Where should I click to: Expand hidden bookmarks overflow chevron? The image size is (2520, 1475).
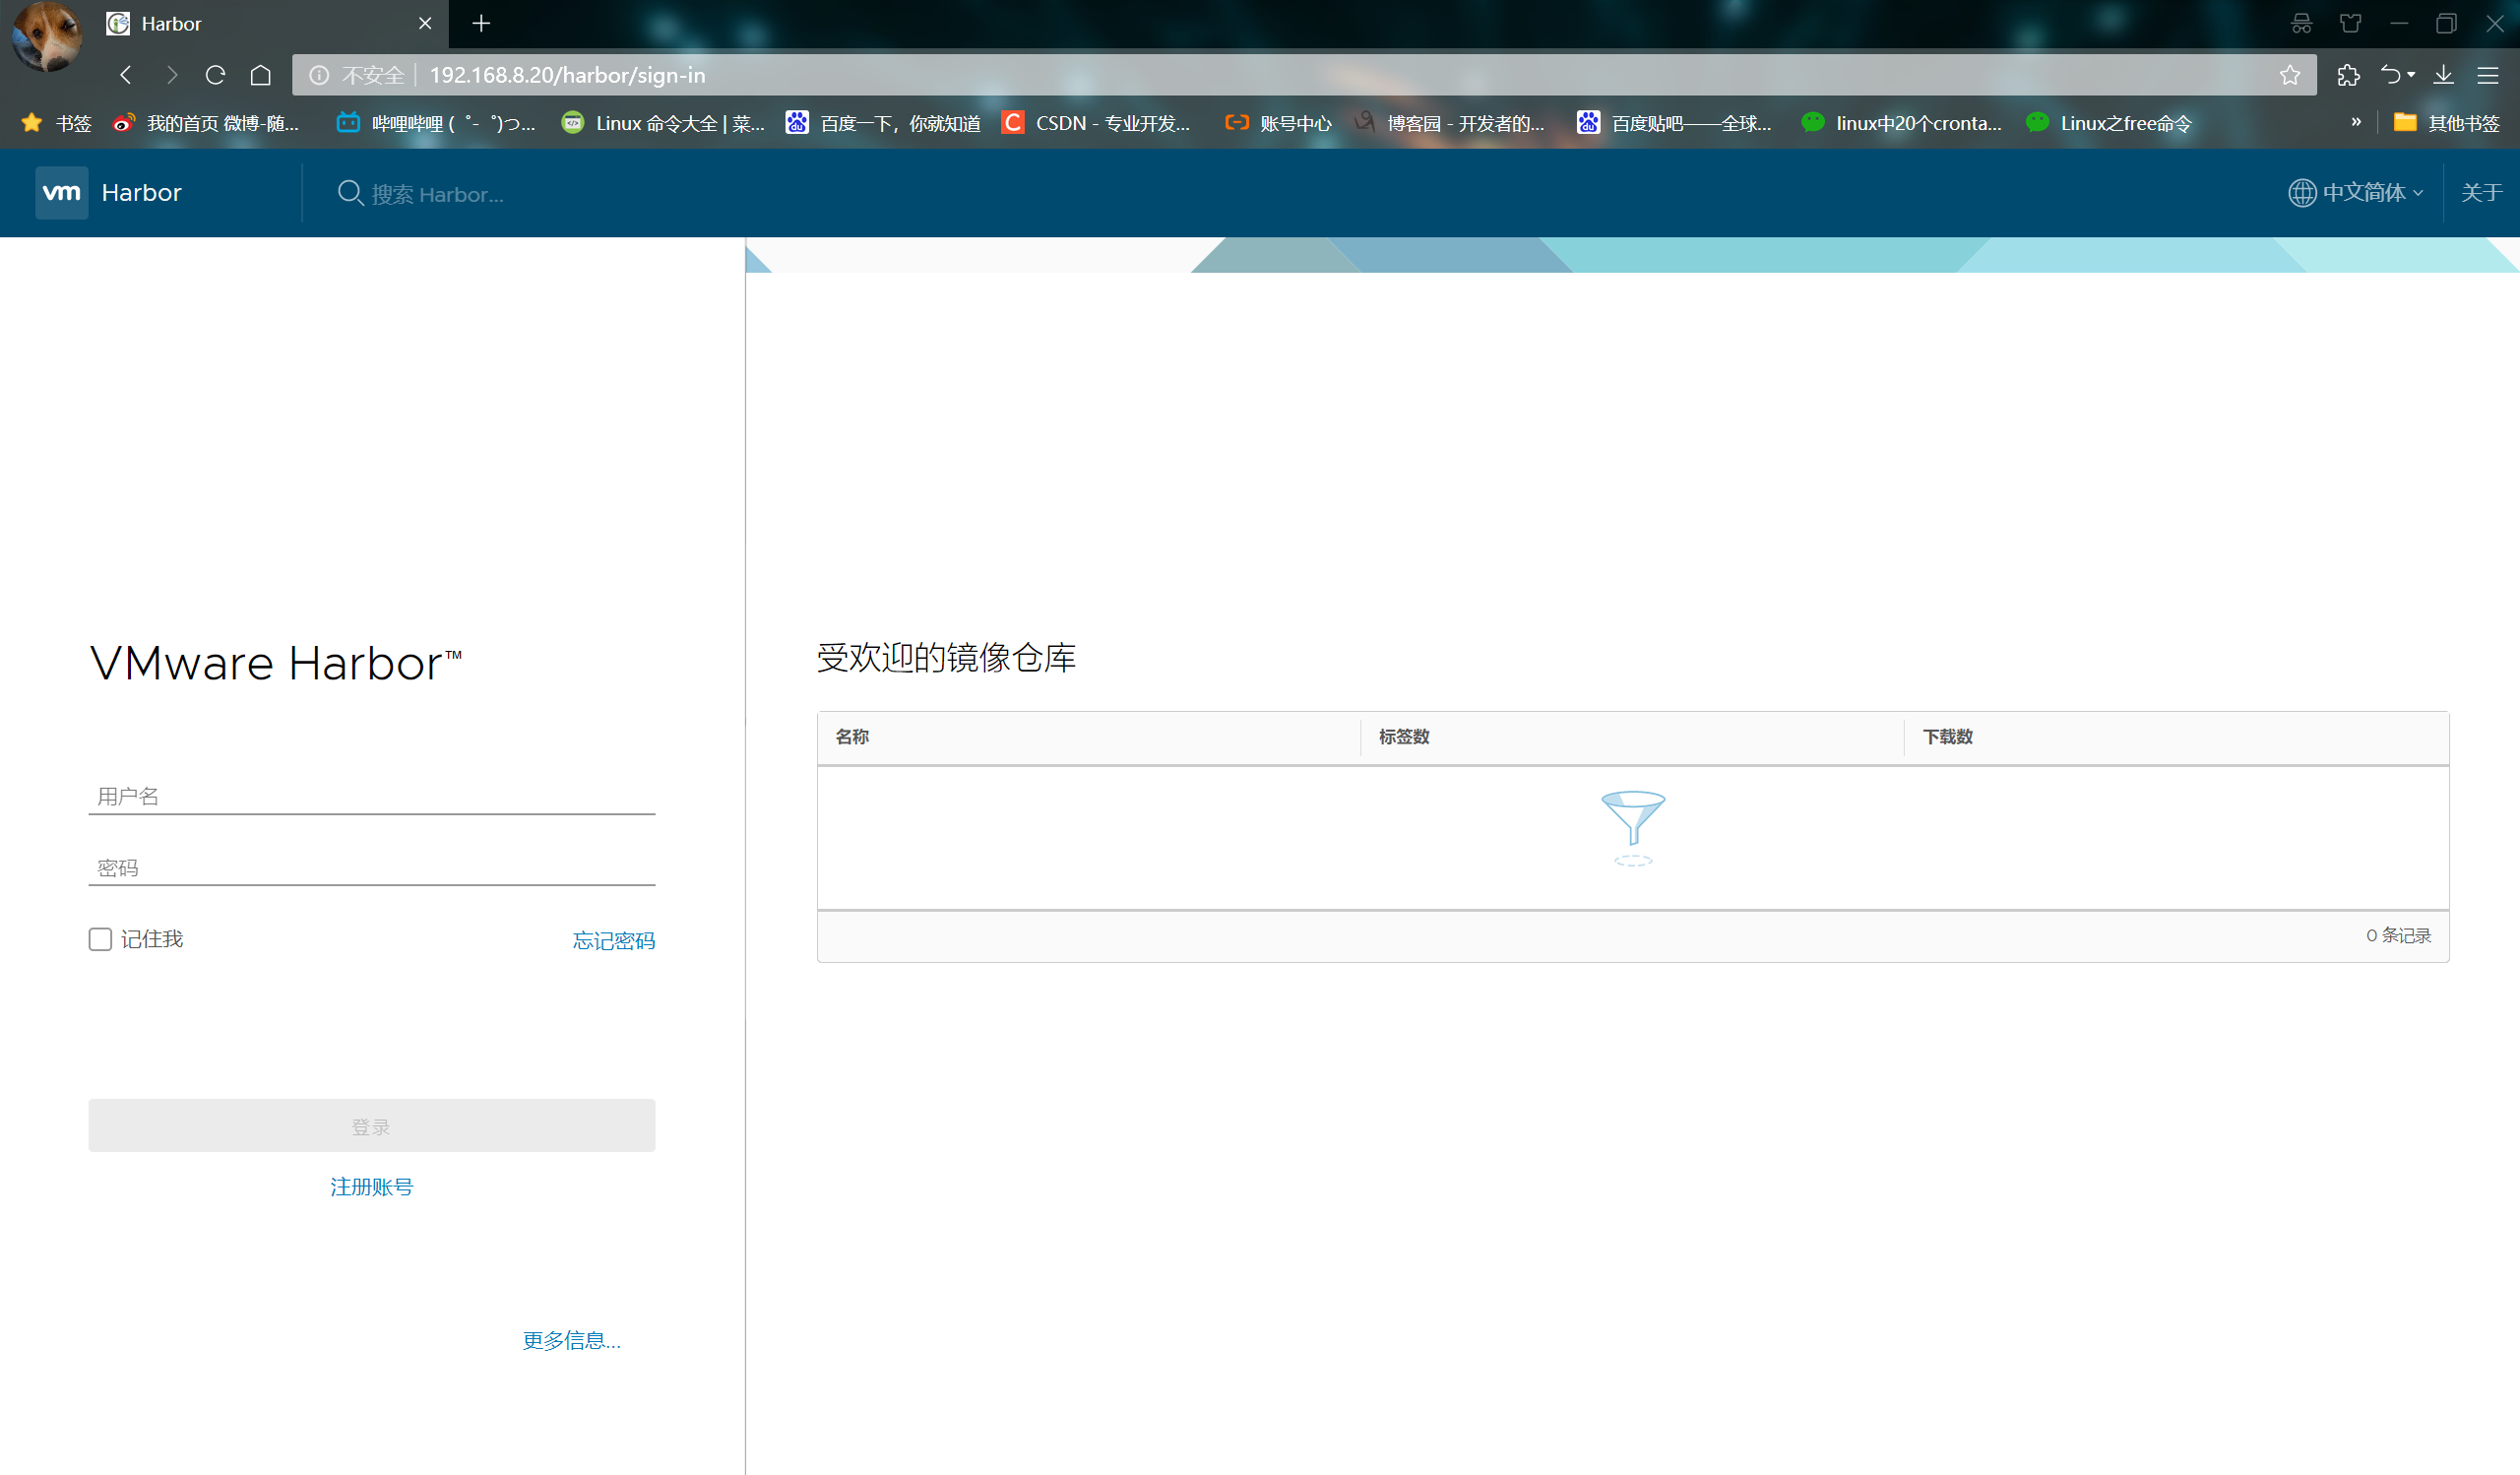point(2355,122)
